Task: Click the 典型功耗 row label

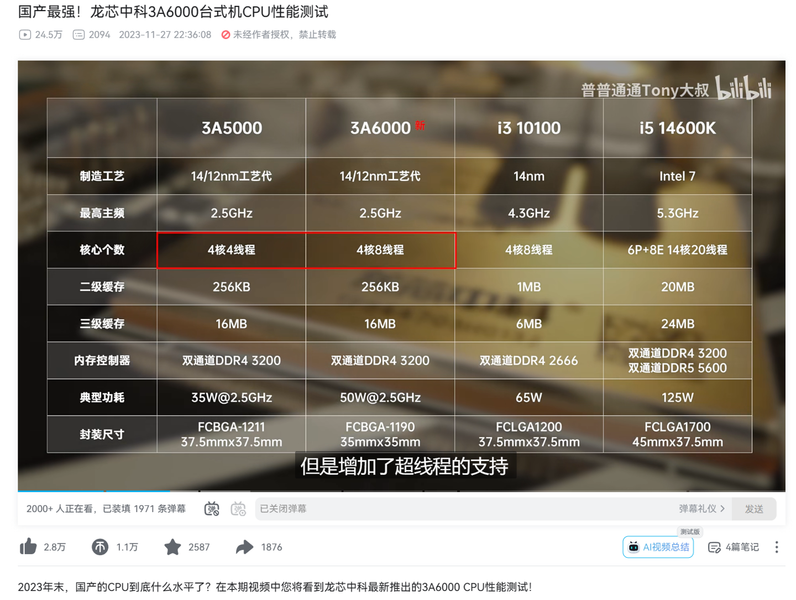Action: point(102,397)
